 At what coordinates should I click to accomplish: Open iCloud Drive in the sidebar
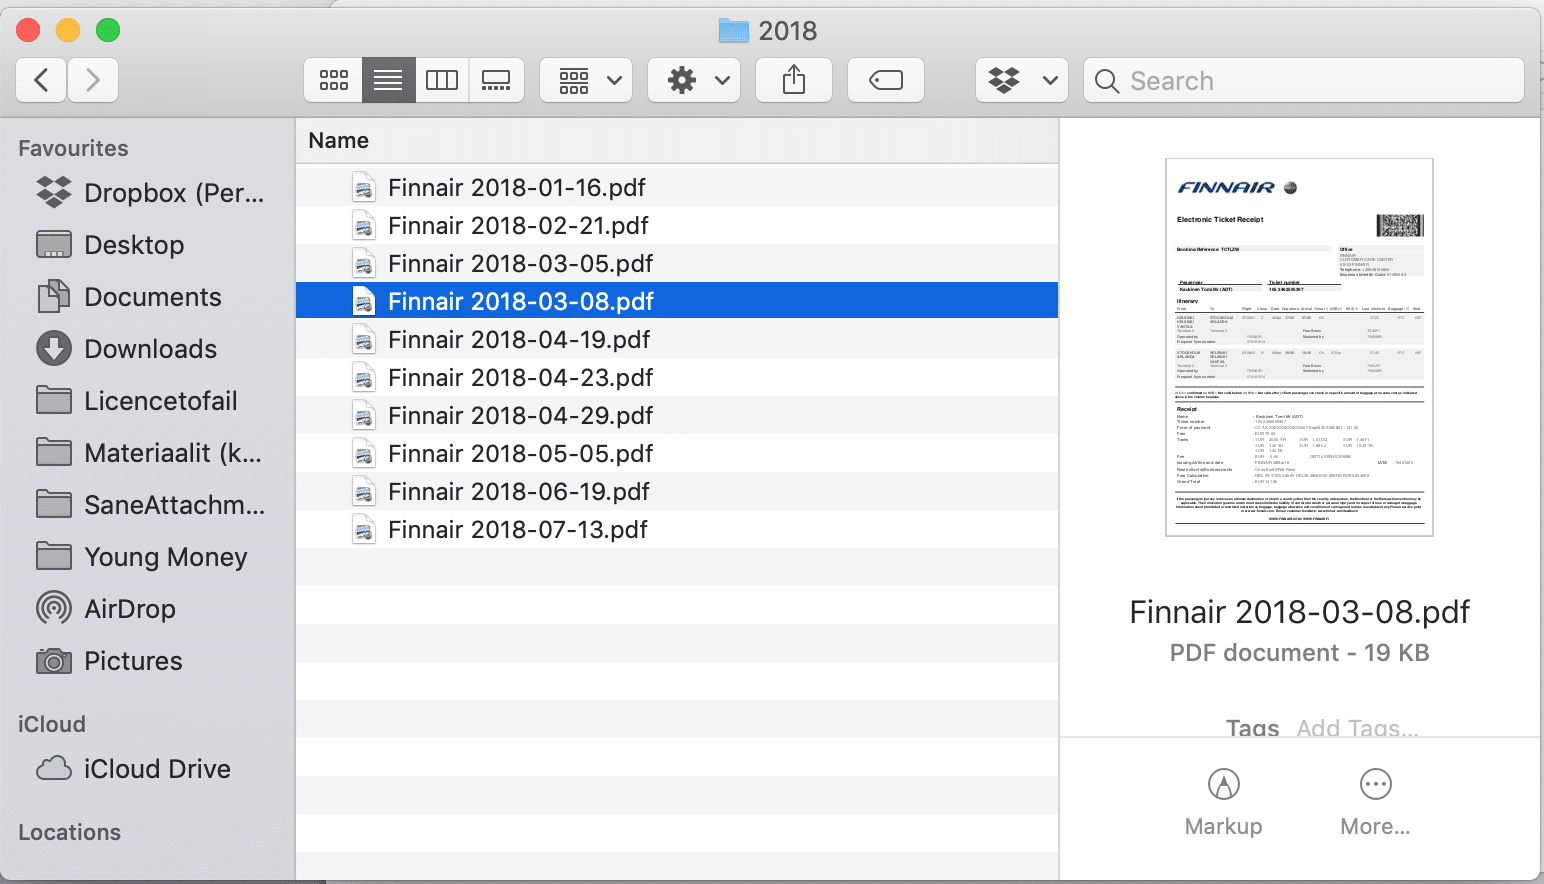point(133,769)
